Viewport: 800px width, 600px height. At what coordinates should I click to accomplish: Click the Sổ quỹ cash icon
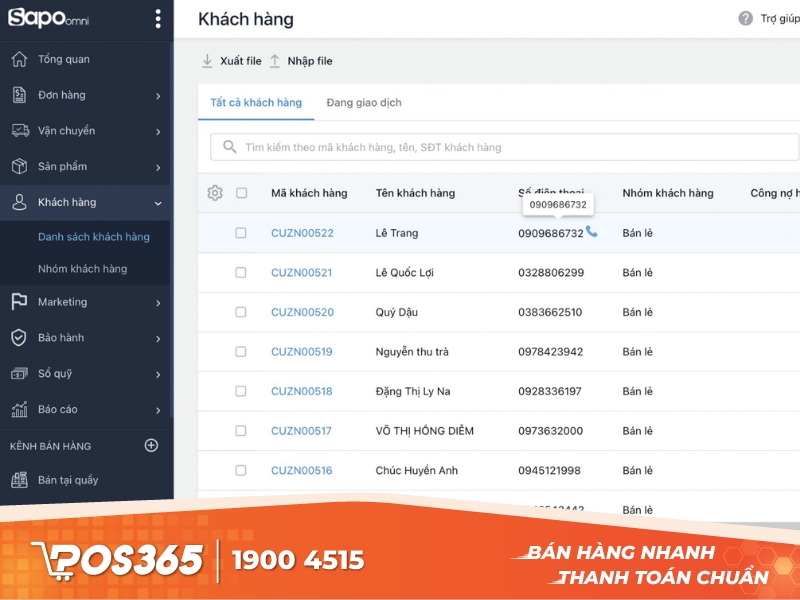point(19,373)
